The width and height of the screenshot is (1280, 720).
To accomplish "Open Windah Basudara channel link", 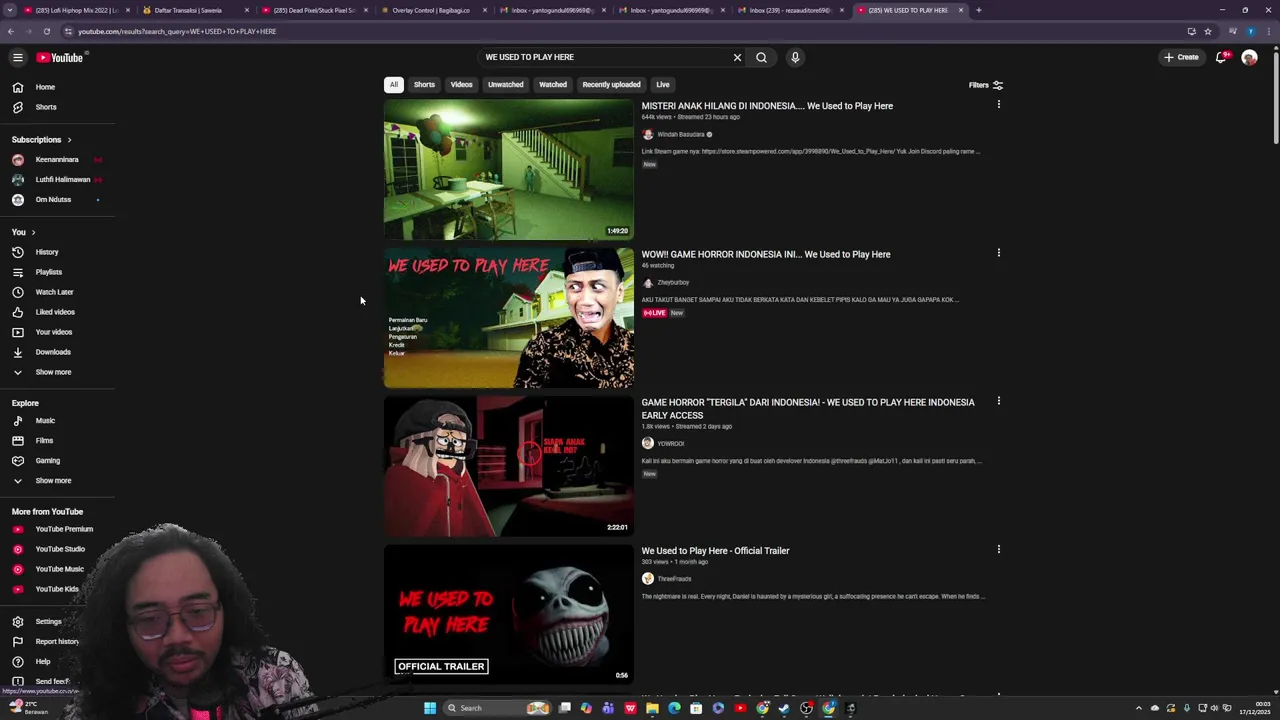I will [x=681, y=134].
